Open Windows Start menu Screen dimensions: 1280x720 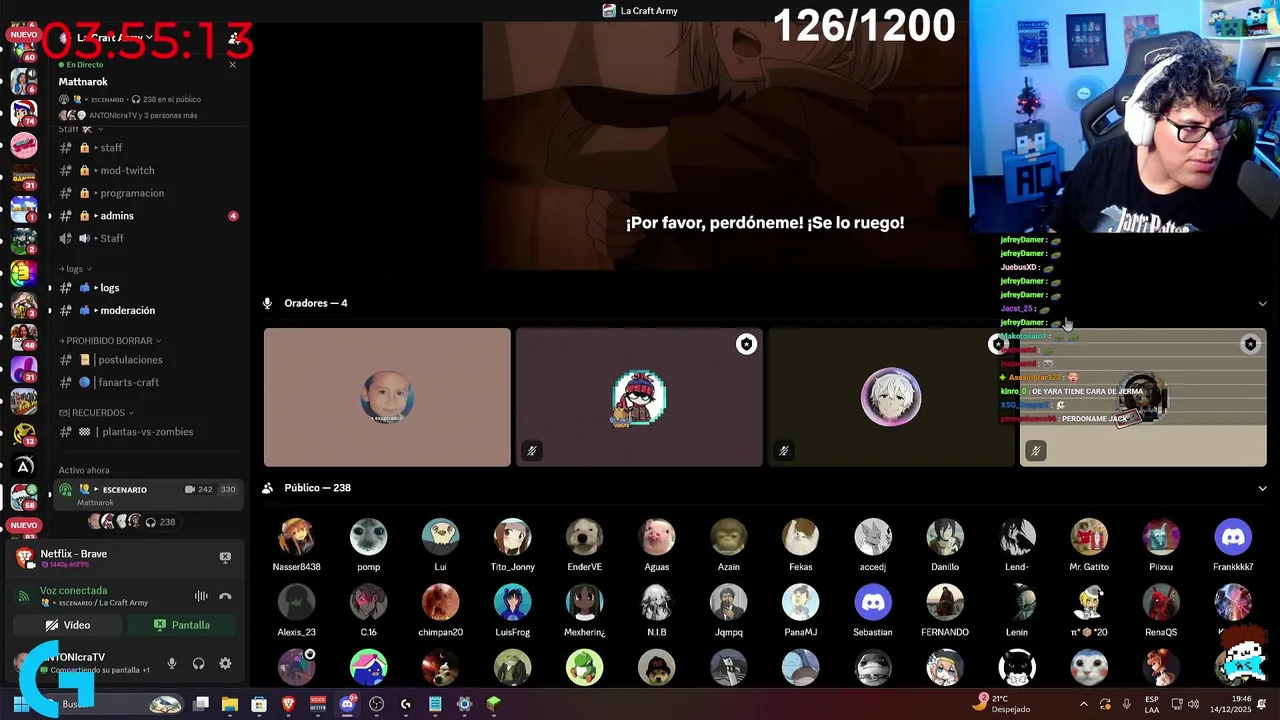20,704
